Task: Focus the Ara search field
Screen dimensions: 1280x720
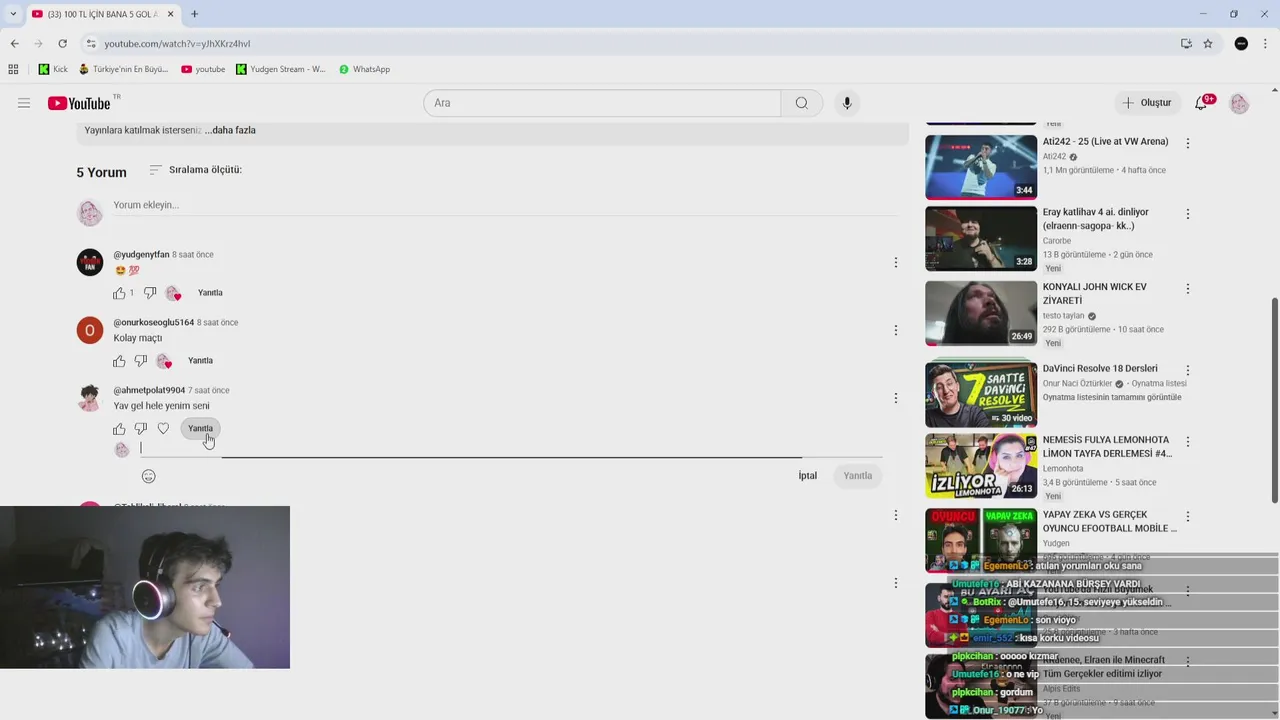Action: click(x=602, y=103)
